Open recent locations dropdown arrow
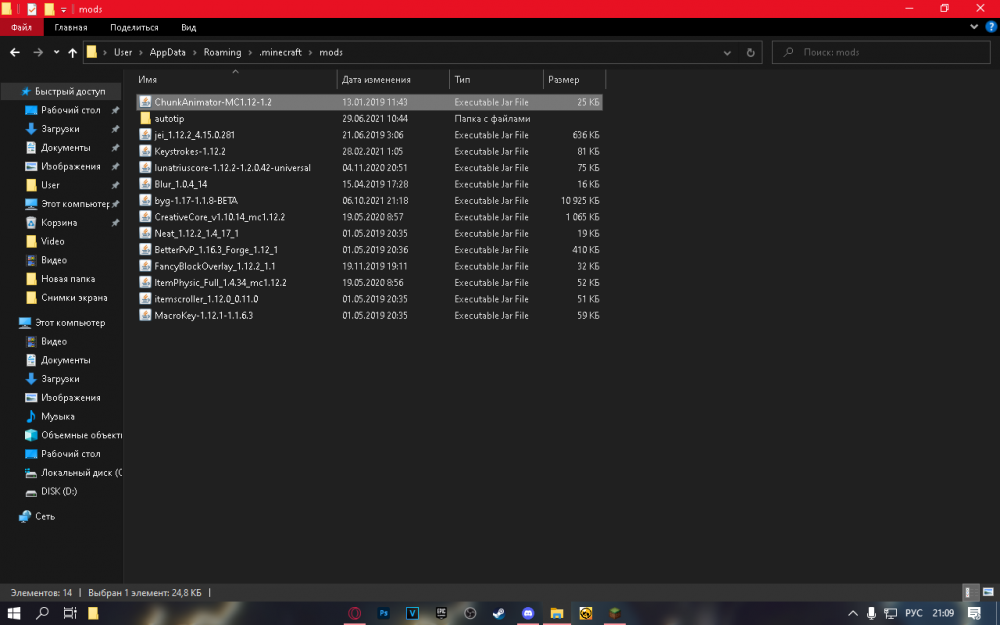 coord(56,52)
